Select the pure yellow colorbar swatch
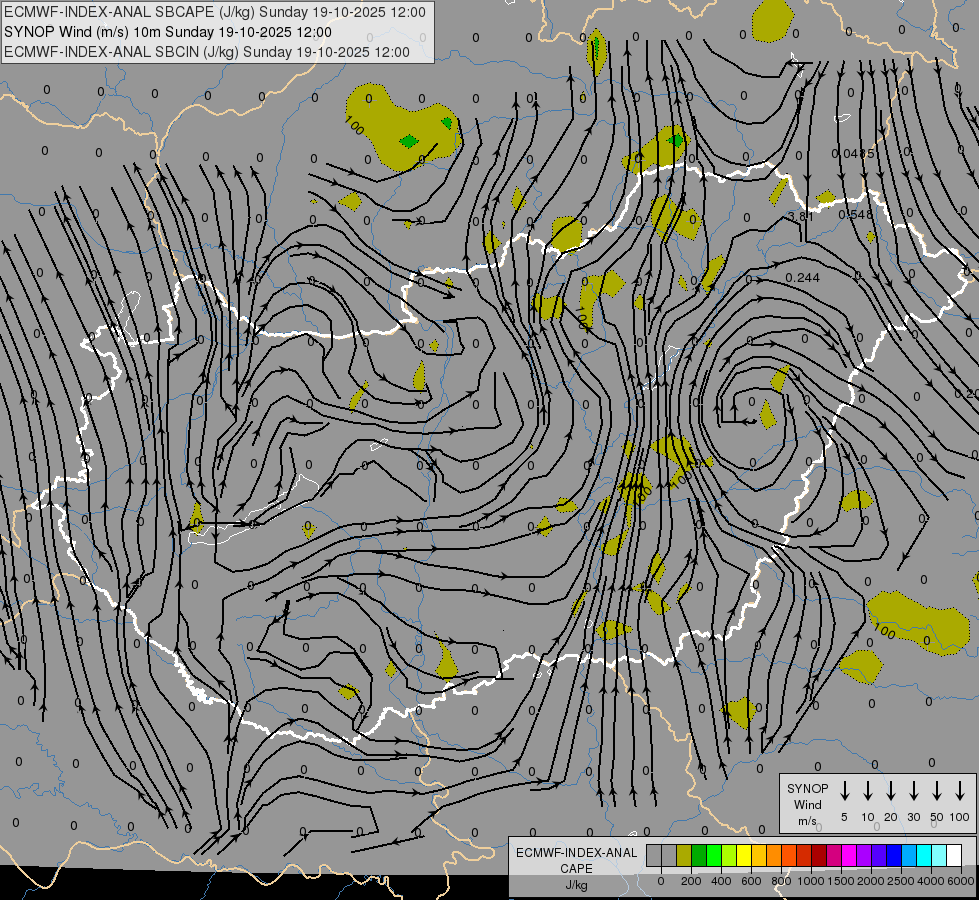979x900 pixels. coord(744,855)
